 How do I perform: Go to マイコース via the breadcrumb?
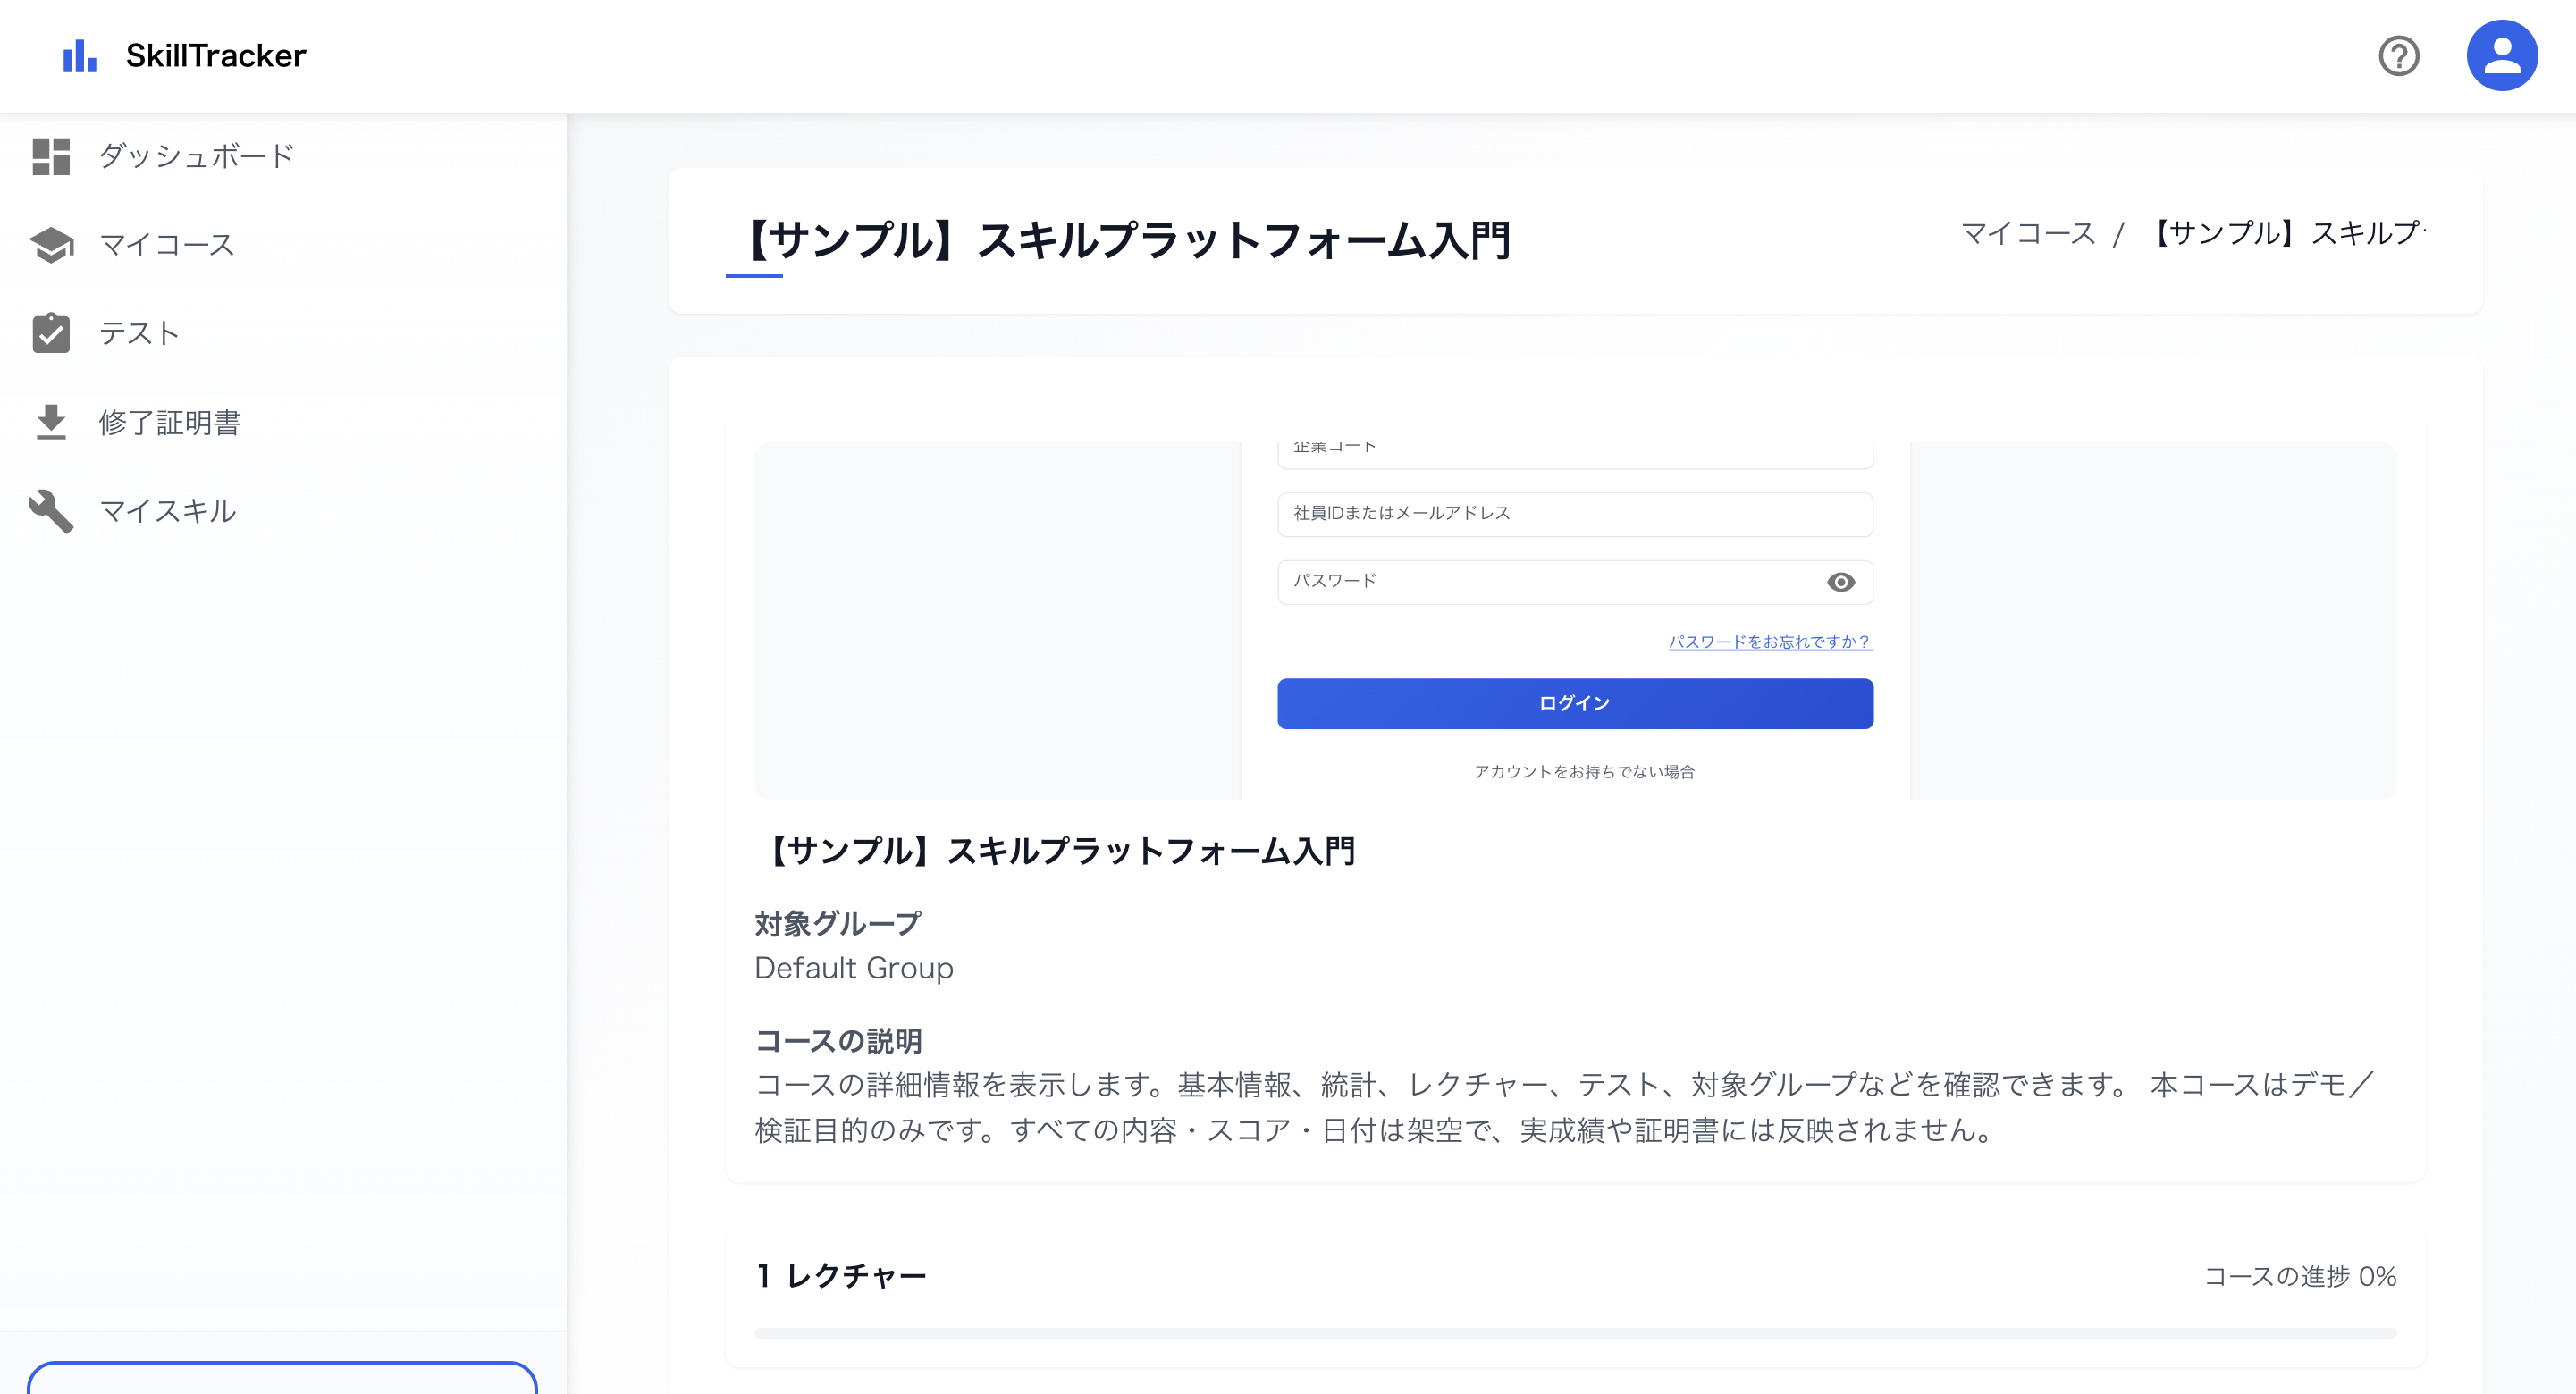click(2027, 233)
